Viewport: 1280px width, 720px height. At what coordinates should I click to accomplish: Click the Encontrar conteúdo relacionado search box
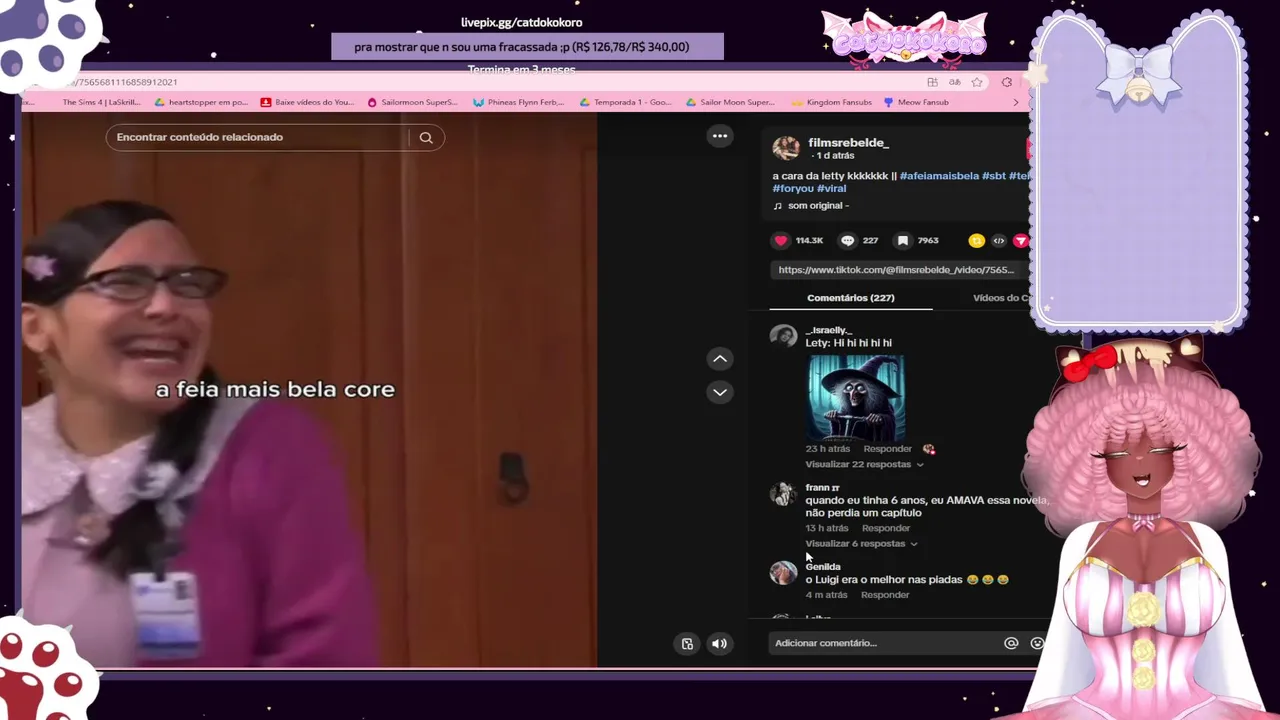coord(258,137)
